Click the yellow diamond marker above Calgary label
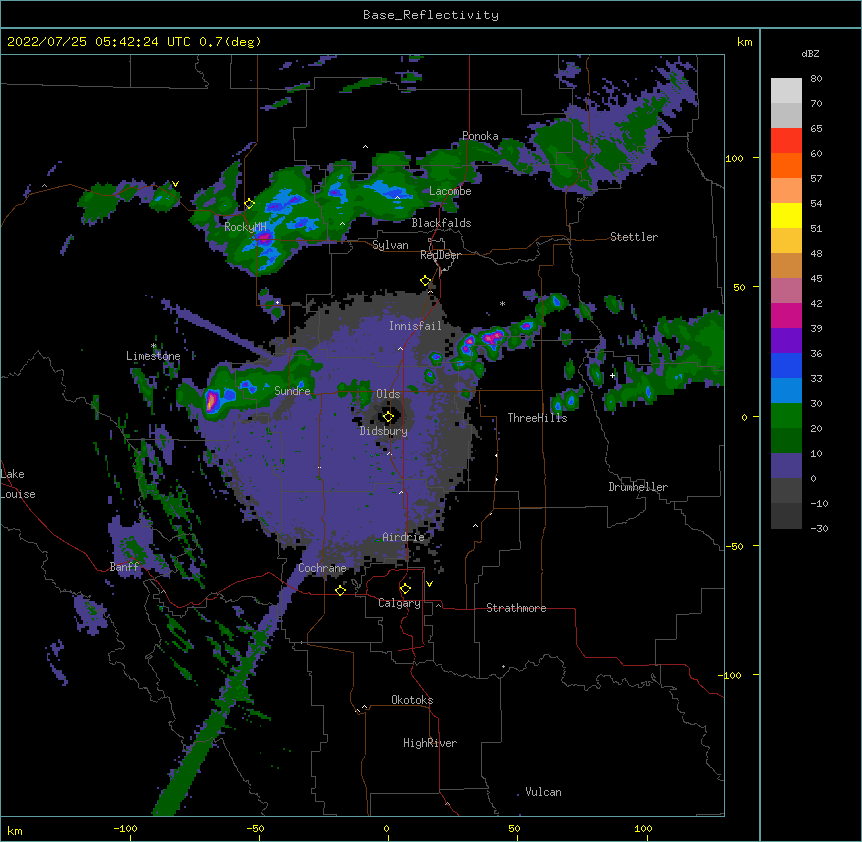Screen dimensions: 862x842 (x=405, y=589)
